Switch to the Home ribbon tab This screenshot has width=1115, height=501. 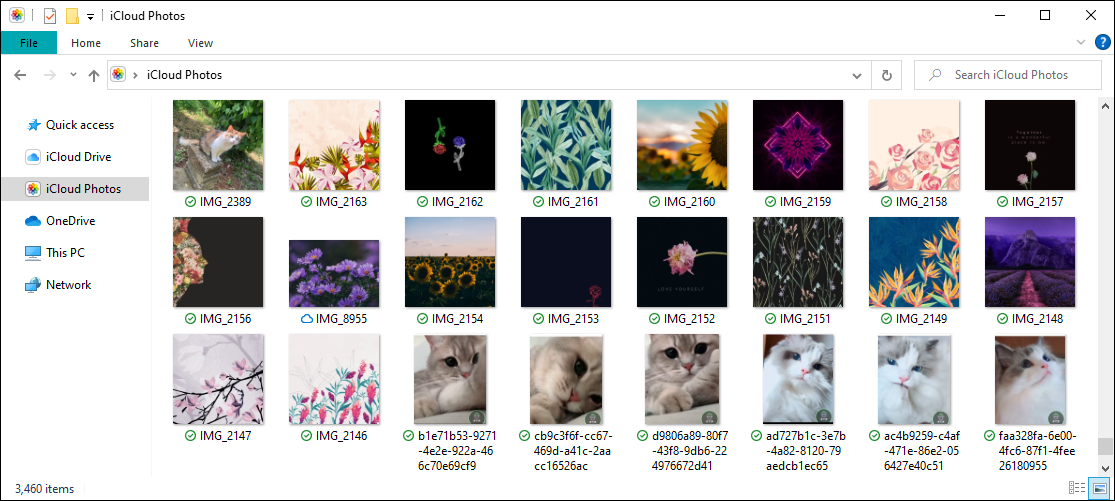(86, 43)
